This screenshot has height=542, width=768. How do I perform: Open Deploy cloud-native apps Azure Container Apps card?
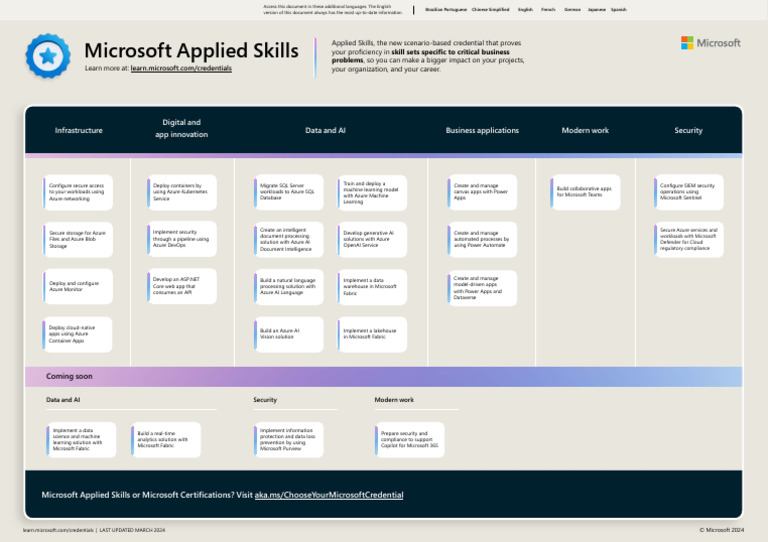pyautogui.click(x=78, y=334)
